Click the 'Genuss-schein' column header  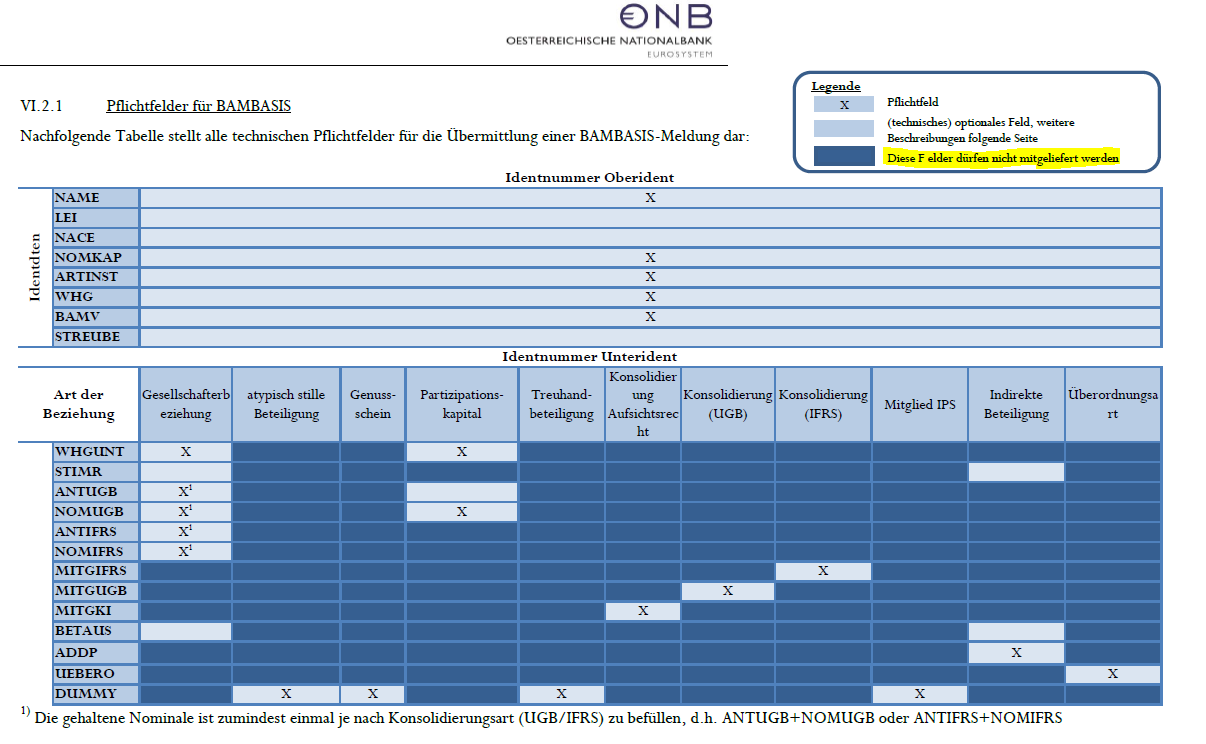pos(373,404)
